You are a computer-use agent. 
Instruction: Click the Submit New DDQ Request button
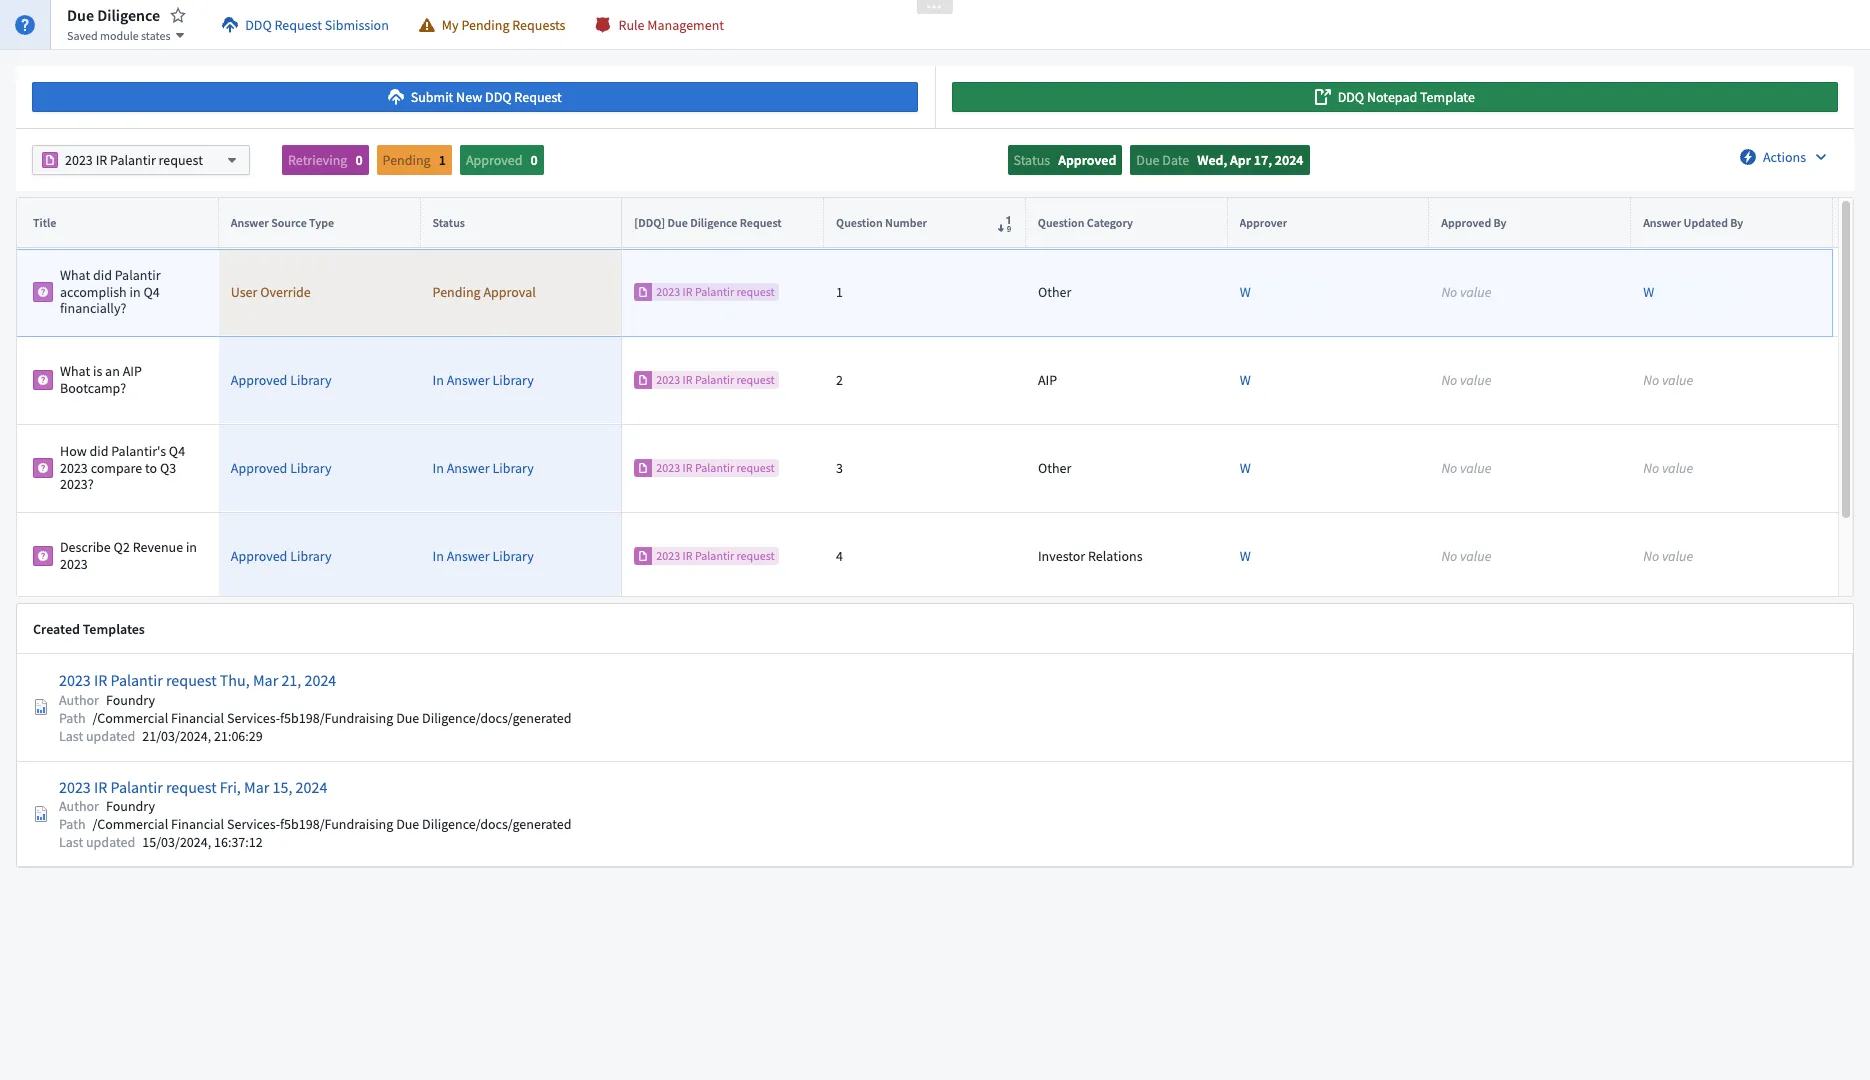pyautogui.click(x=475, y=97)
